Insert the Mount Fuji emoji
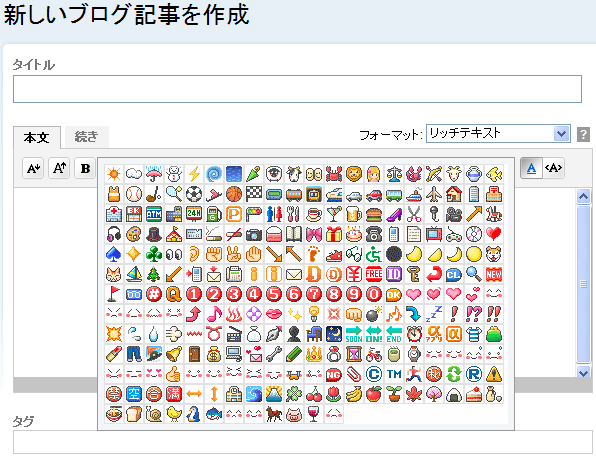 coord(274,394)
